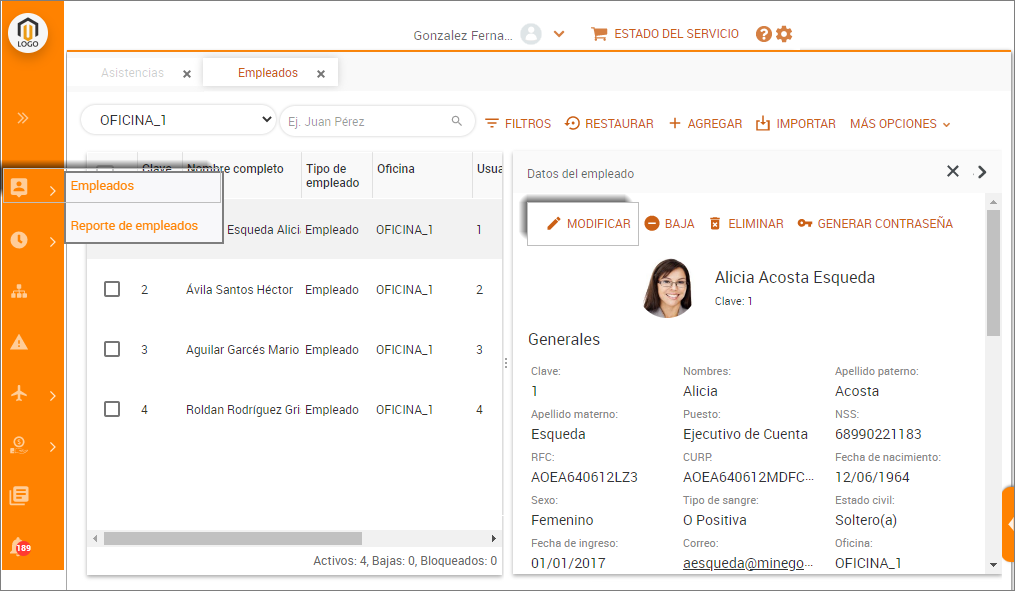Type in the Ej. Juan Pérez search field
The width and height of the screenshot is (1015, 591).
[x=365, y=122]
